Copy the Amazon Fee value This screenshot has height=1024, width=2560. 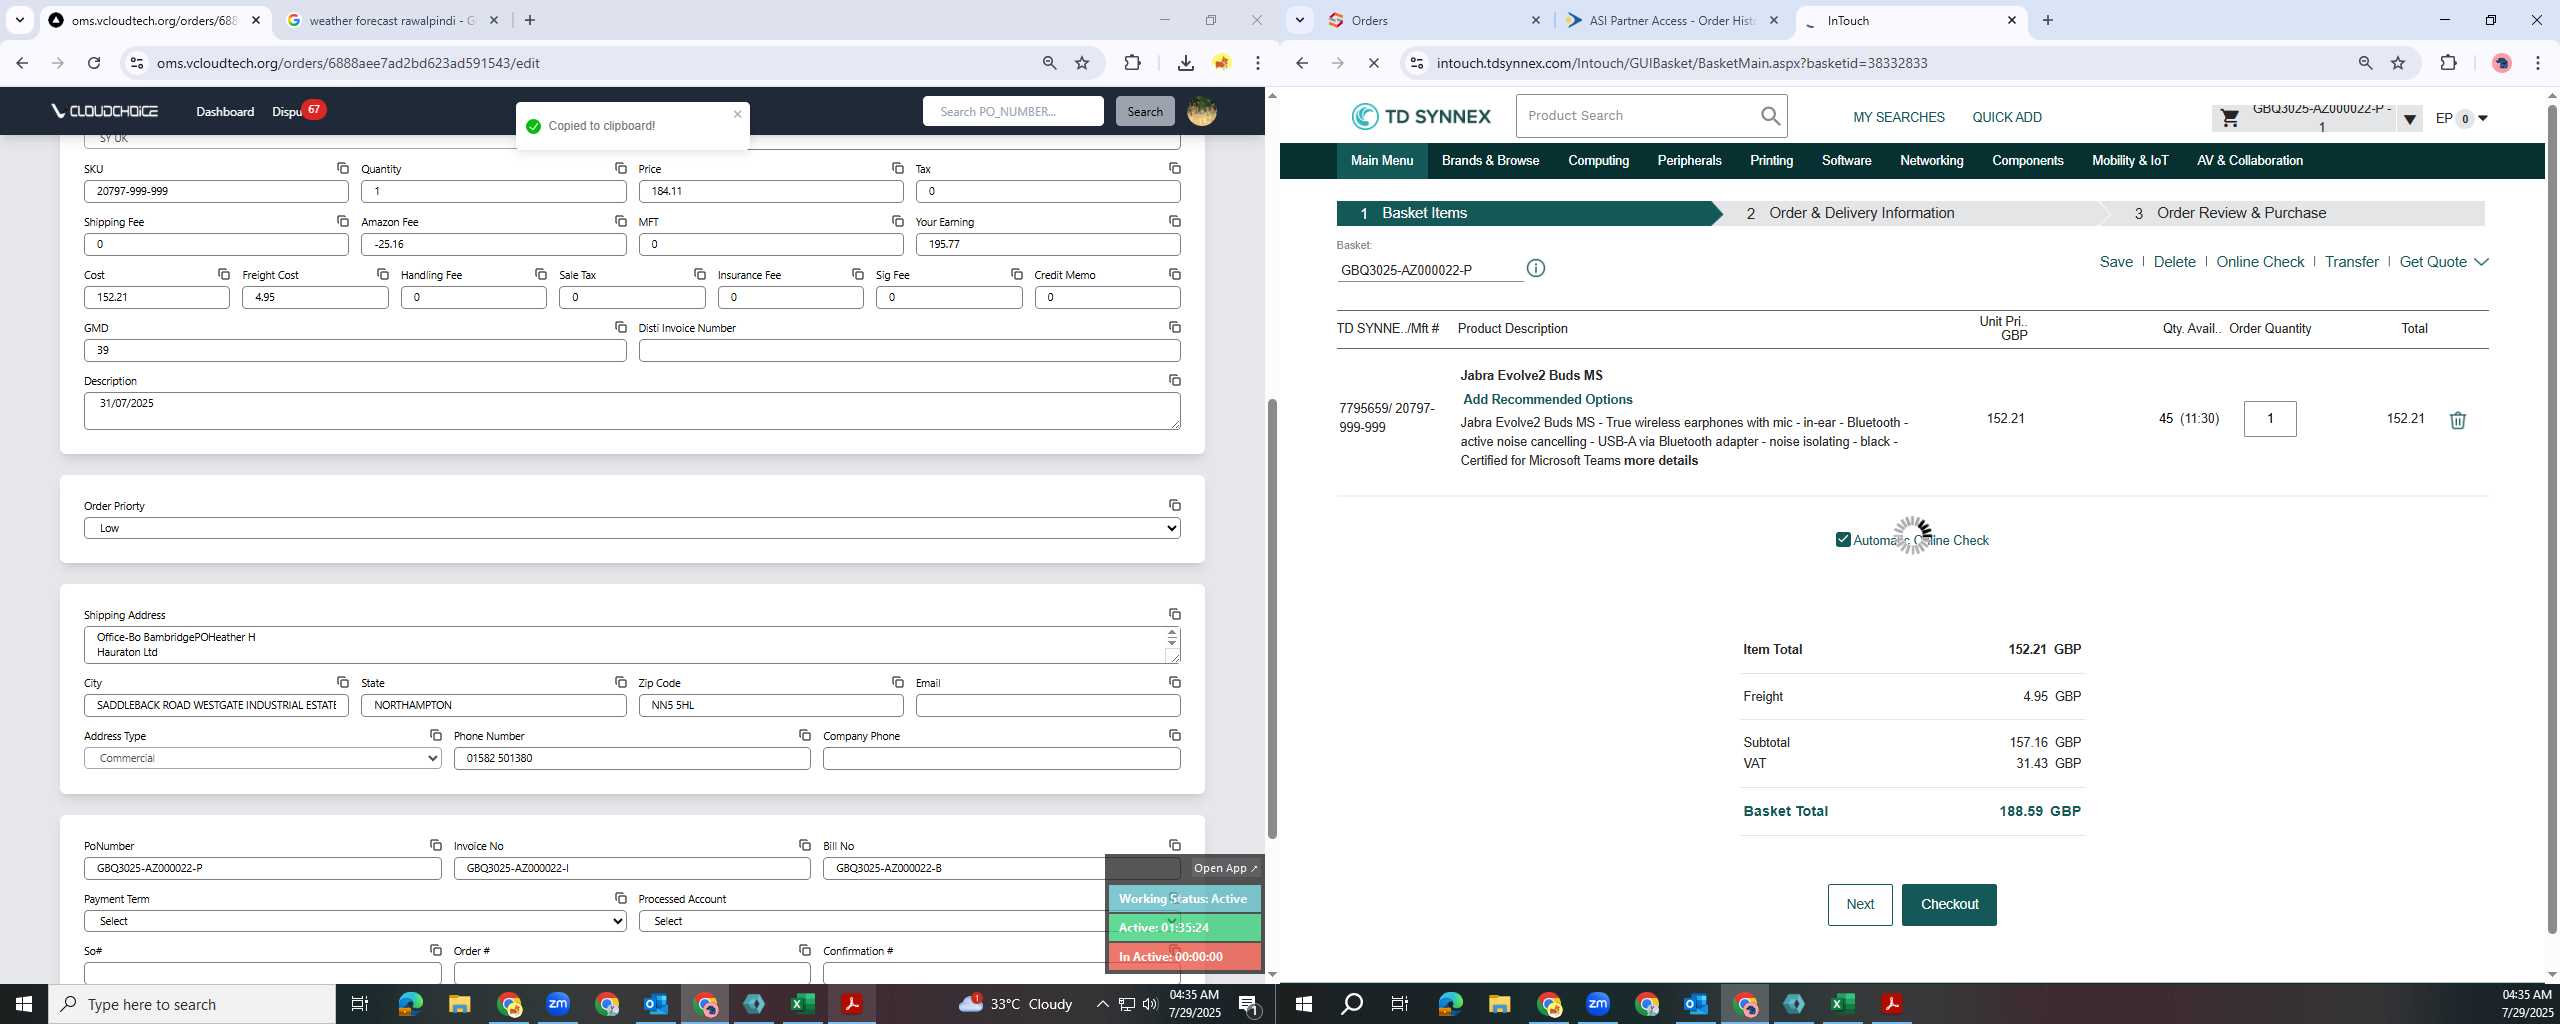tap(620, 221)
